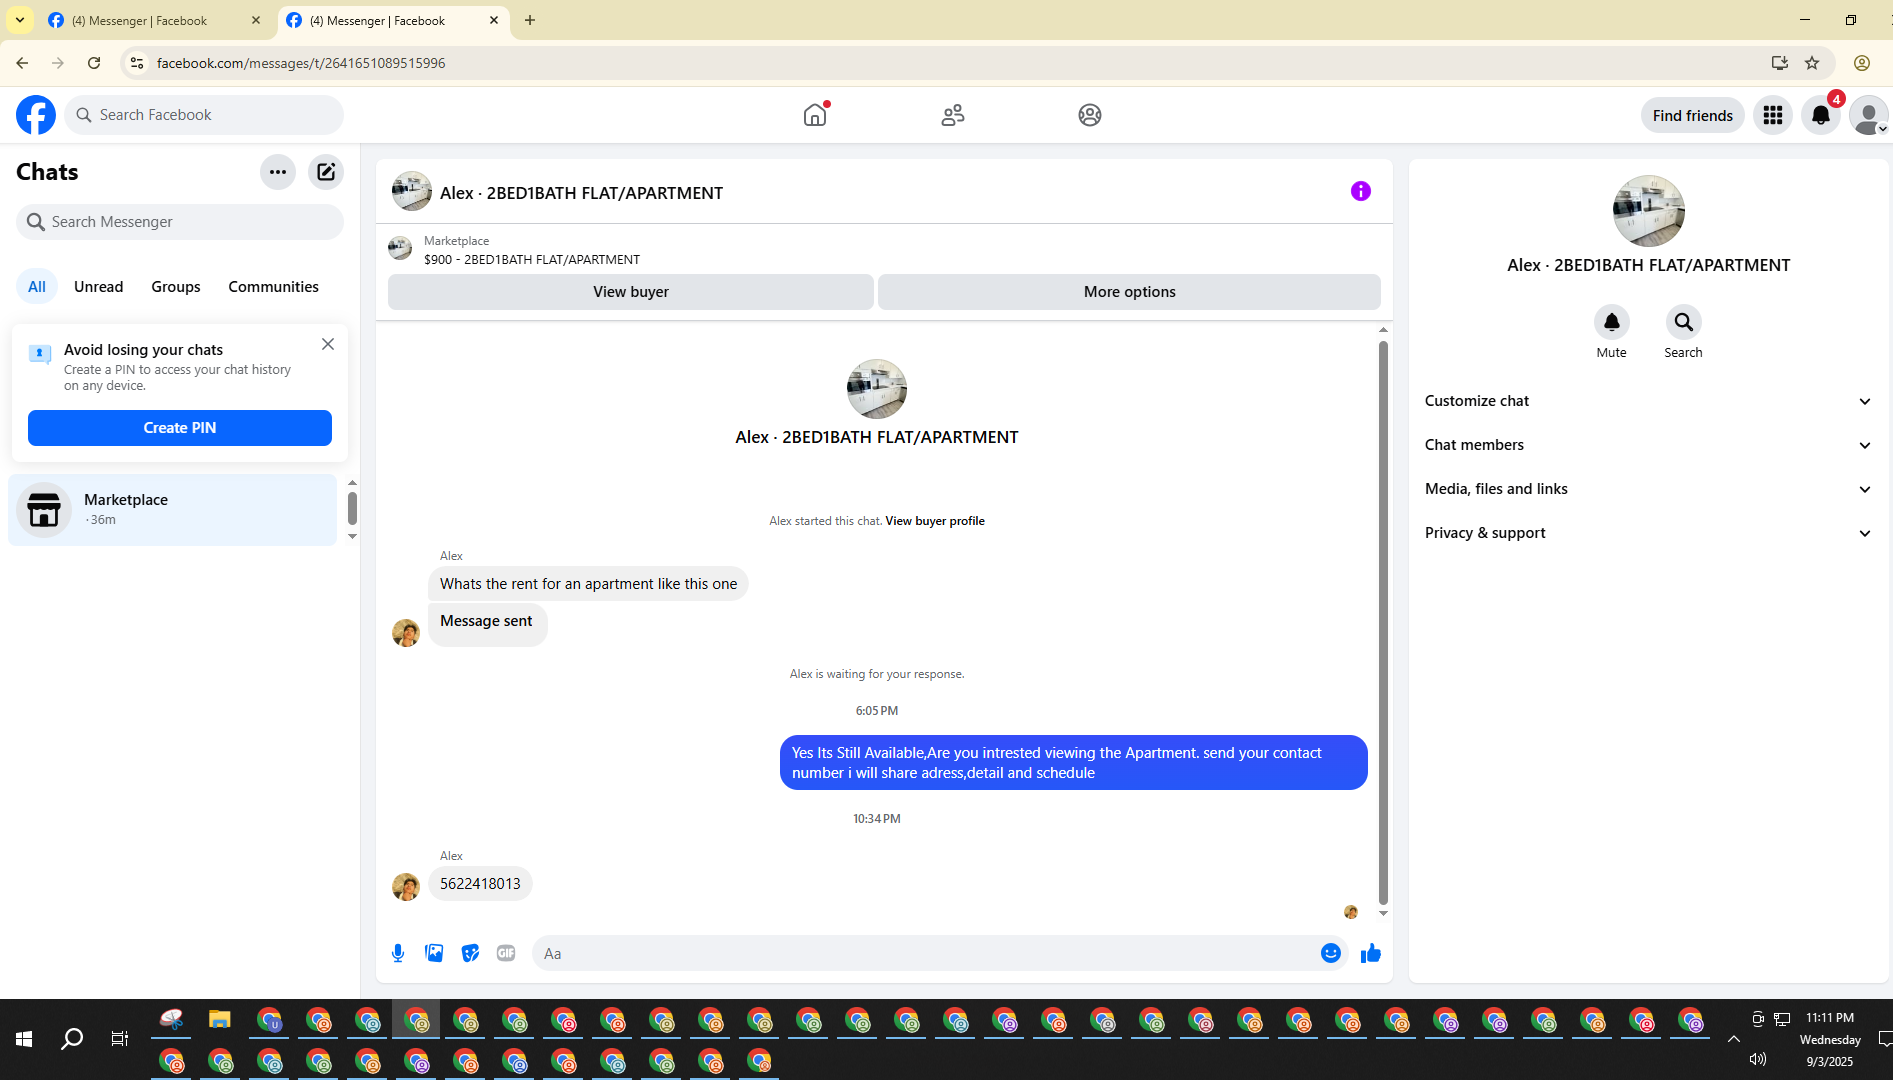Screen dimensions: 1893x1080
Task: Open Chrome tab search dropdown
Action: [x=20, y=20]
